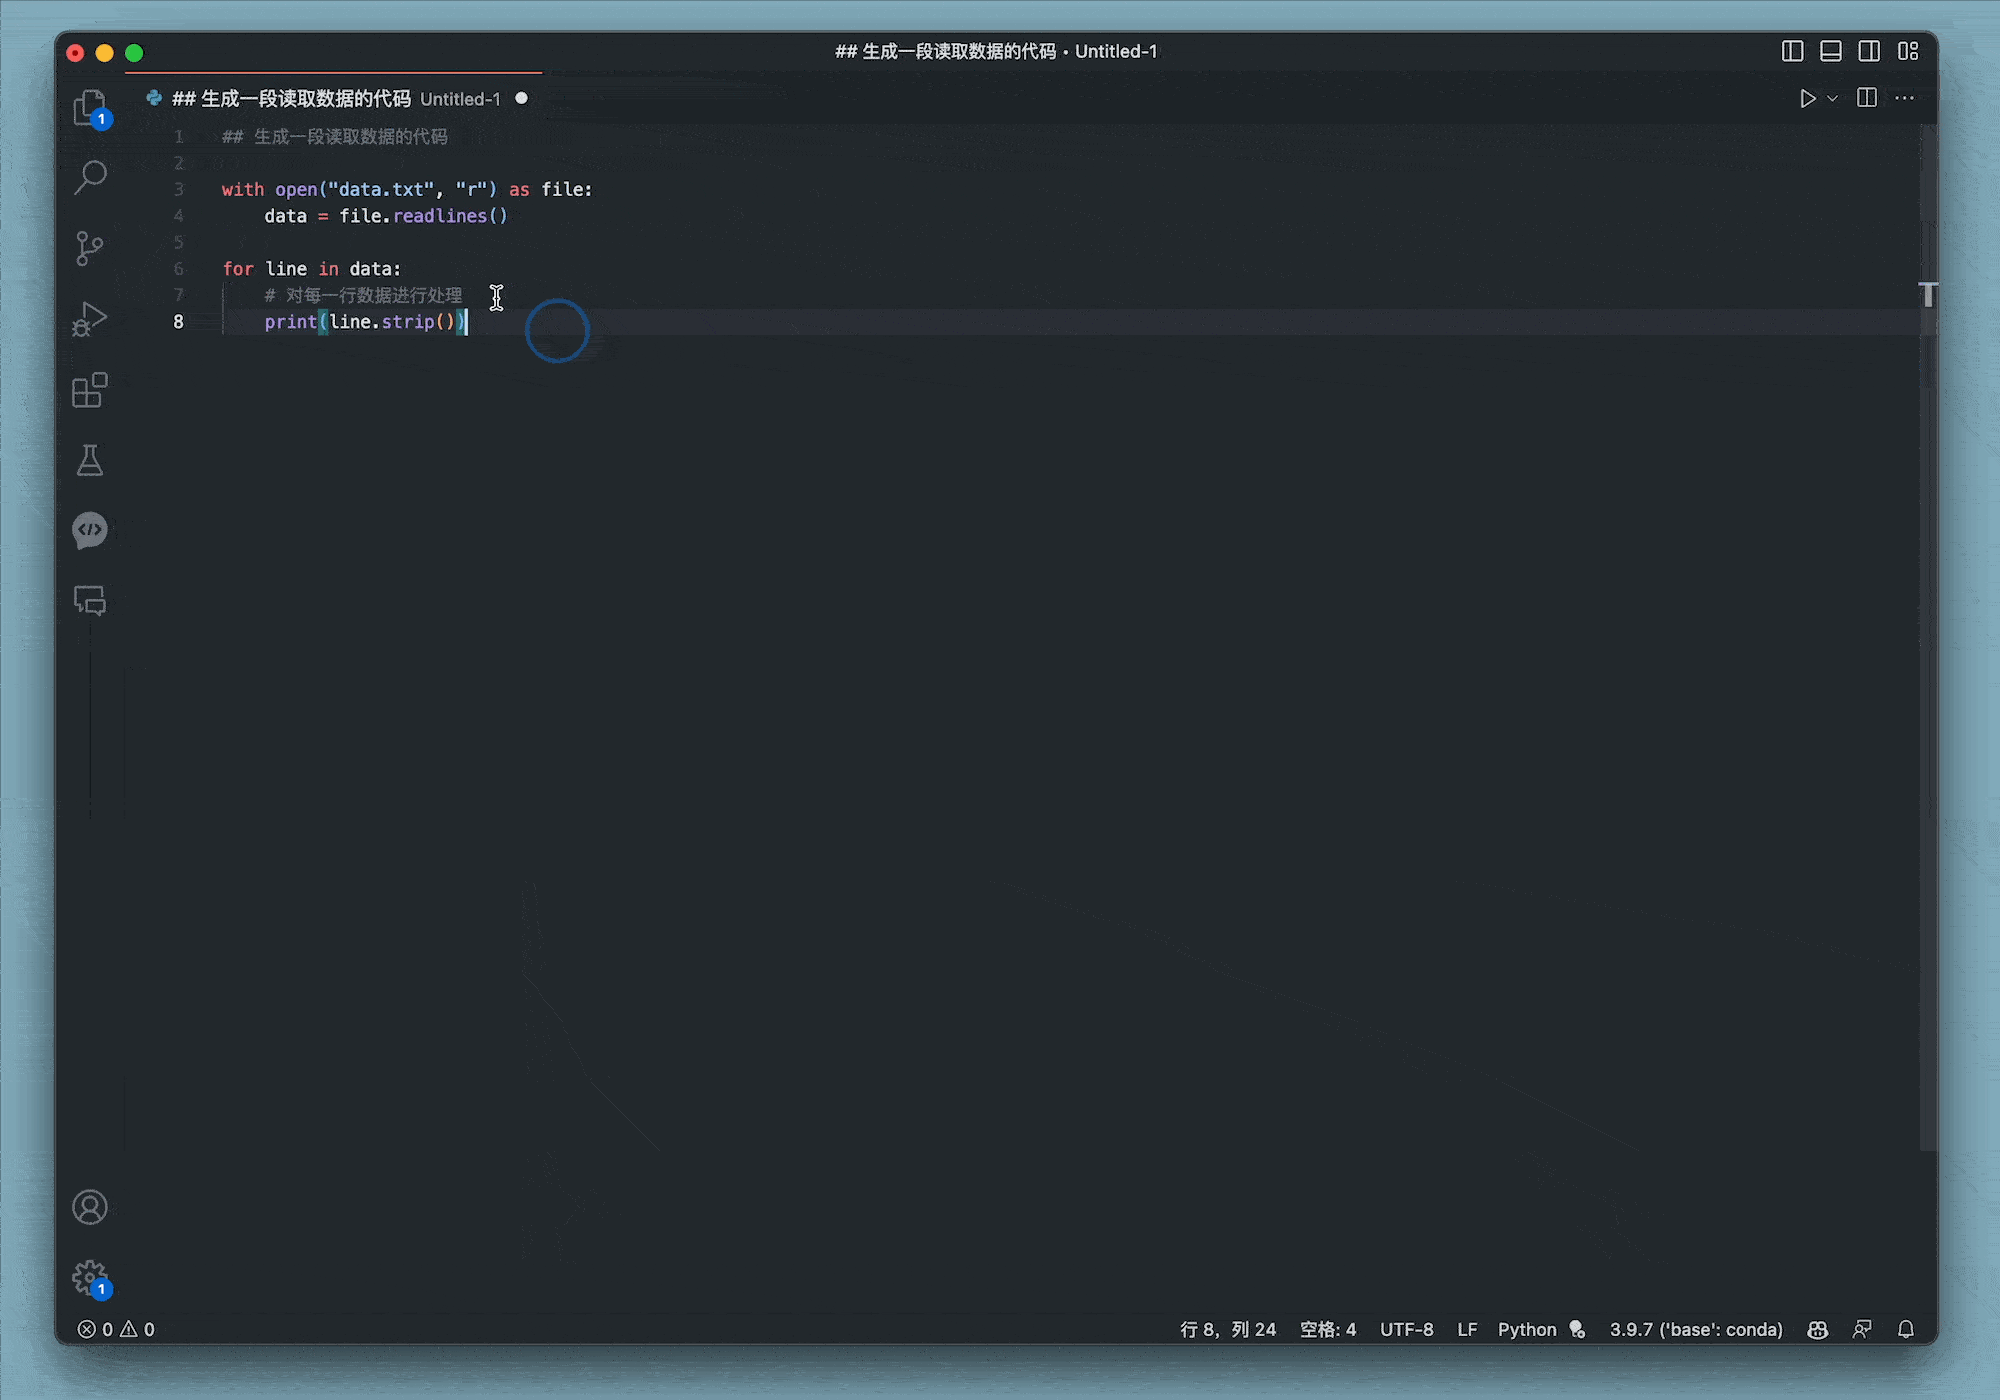Click the editor vertical scrollbar track
Image resolution: width=2000 pixels, height=1400 pixels.
[x=1928, y=700]
